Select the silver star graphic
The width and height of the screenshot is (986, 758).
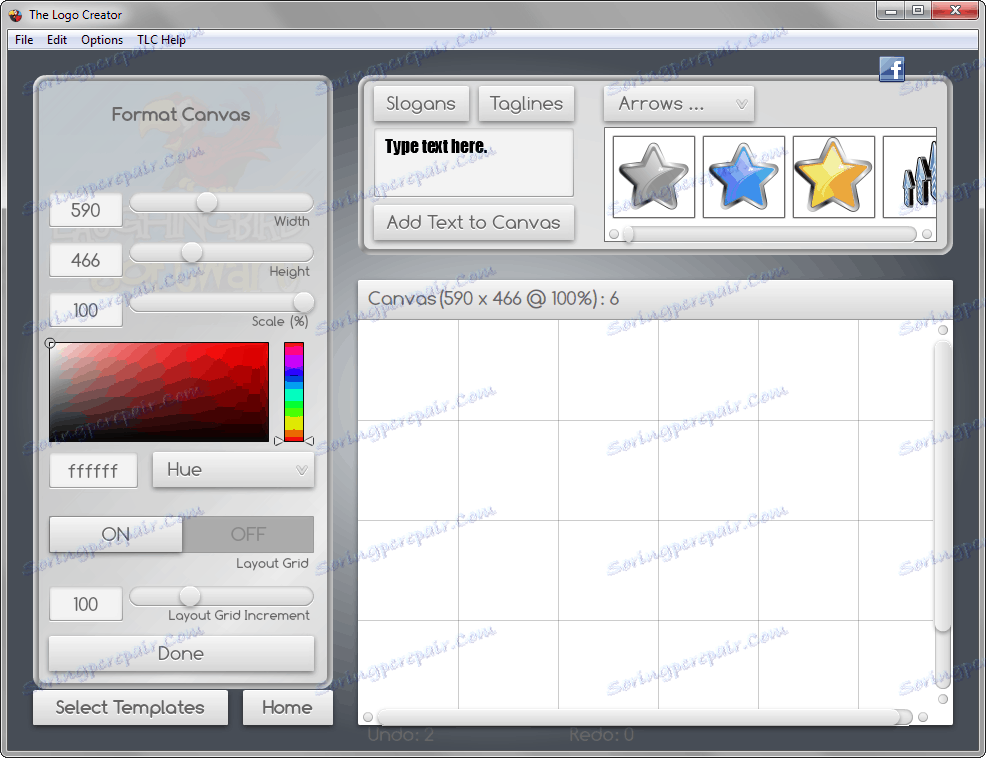653,177
